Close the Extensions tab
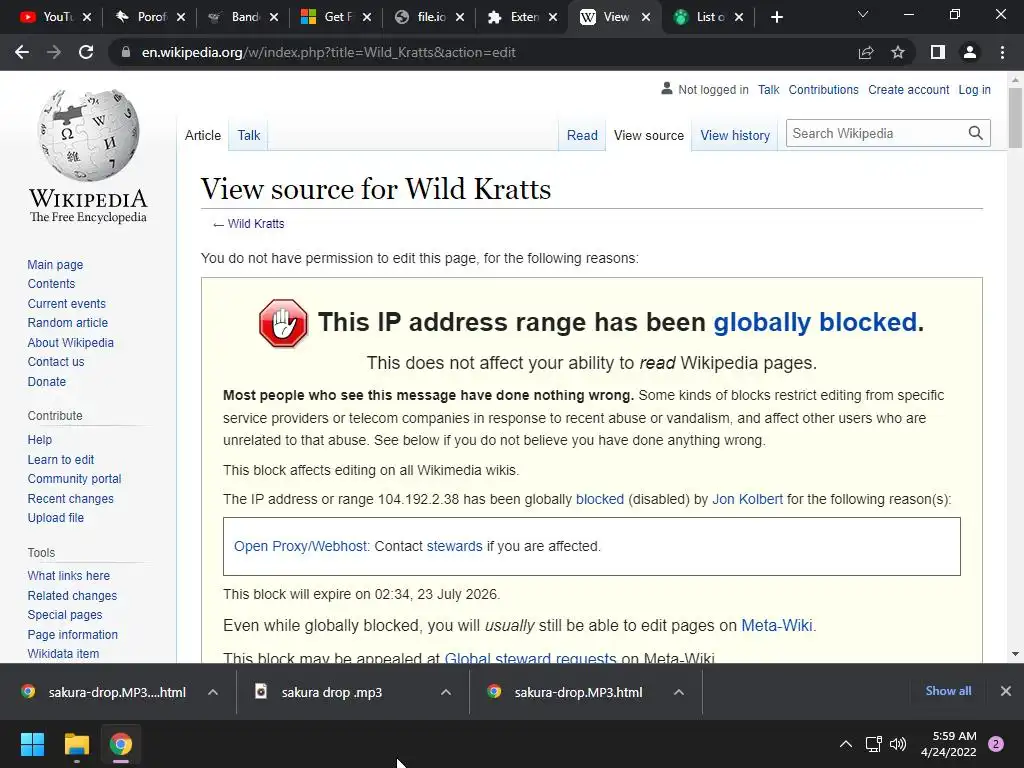This screenshot has height=768, width=1024. click(x=553, y=17)
